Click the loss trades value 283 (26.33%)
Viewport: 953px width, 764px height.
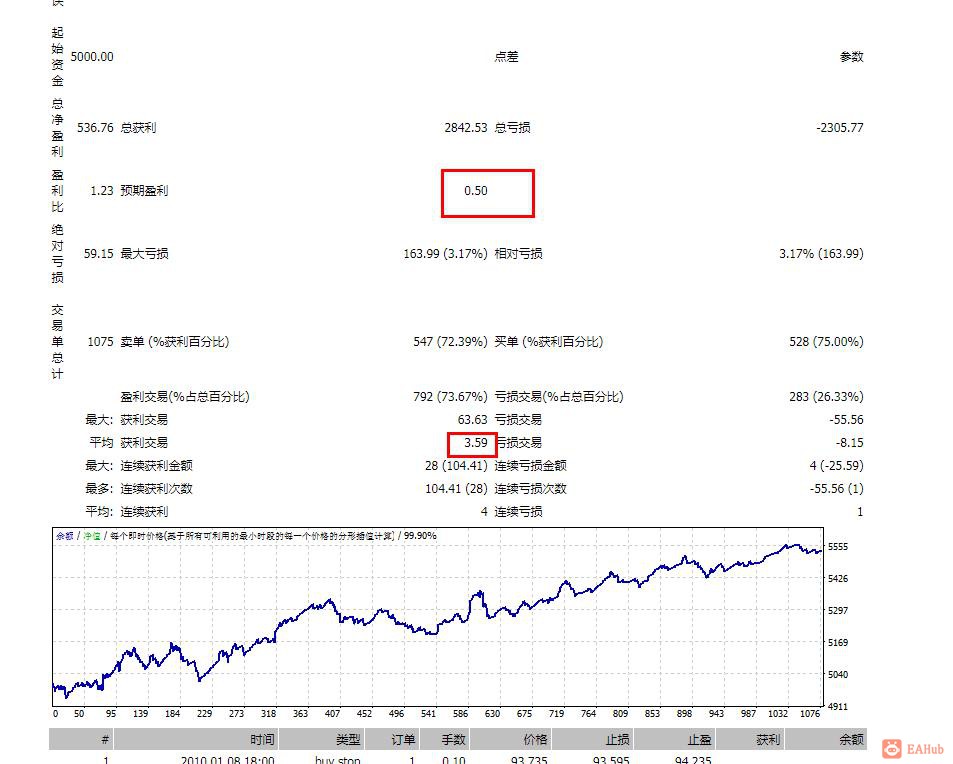(827, 397)
